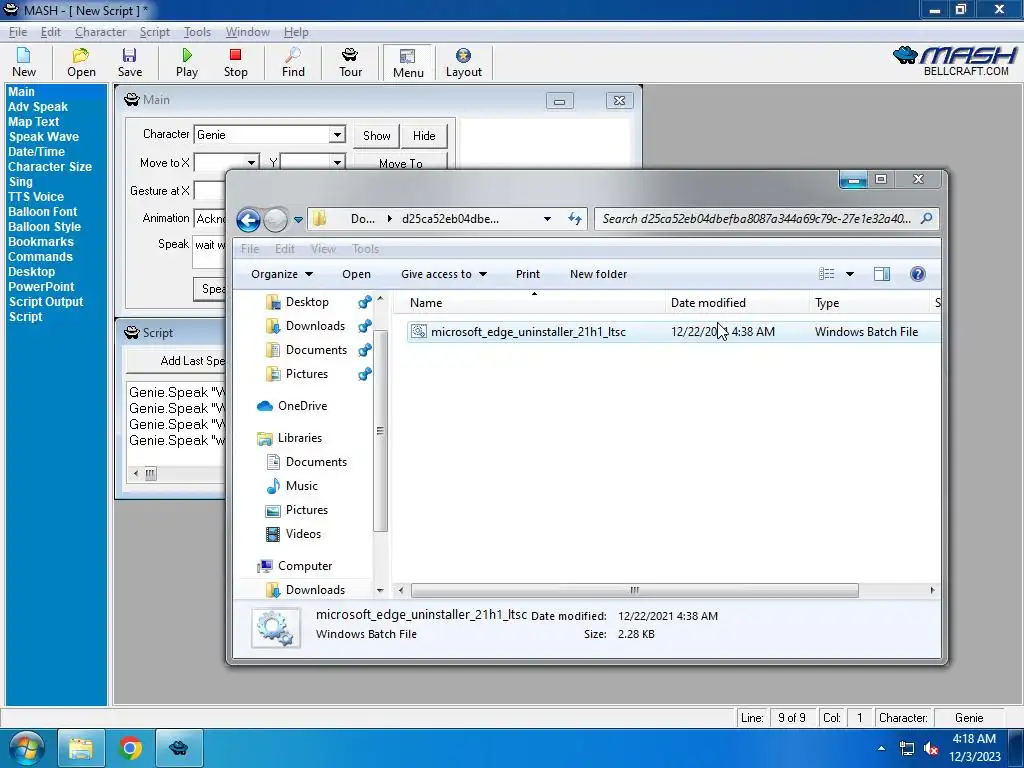Viewport: 1024px width, 768px height.
Task: Select TTS Voice in the sidebar
Action: pyautogui.click(x=36, y=197)
